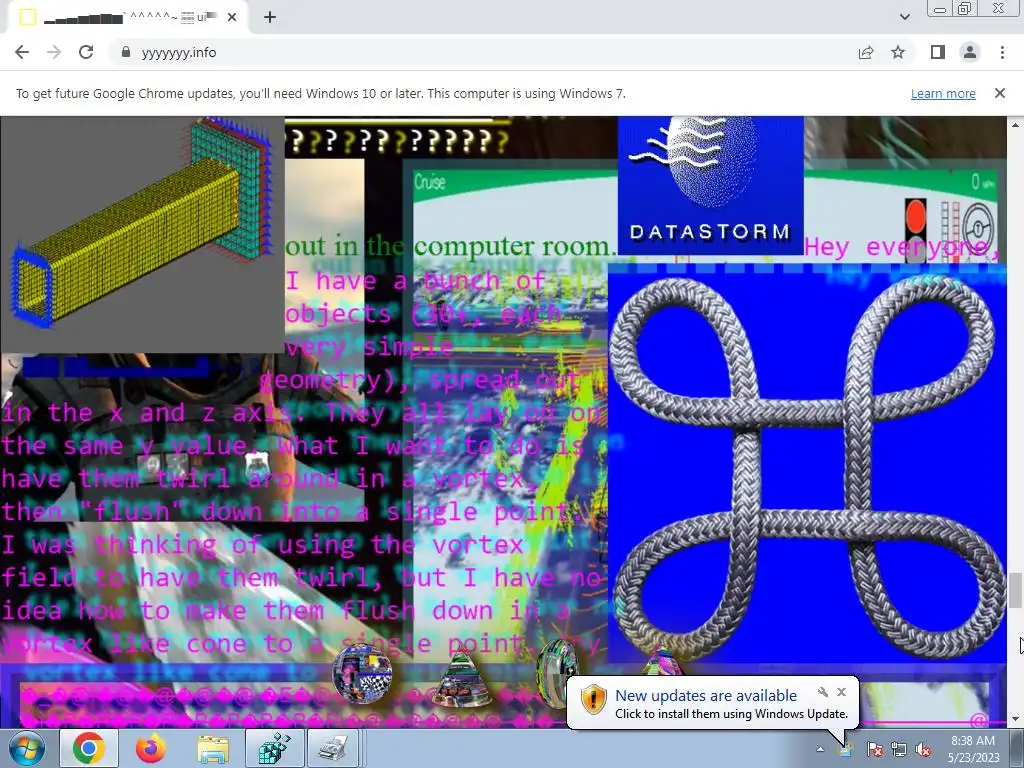Click the yellow 3D mesh beam image
Viewport: 1024px width, 768px height.
click(142, 234)
